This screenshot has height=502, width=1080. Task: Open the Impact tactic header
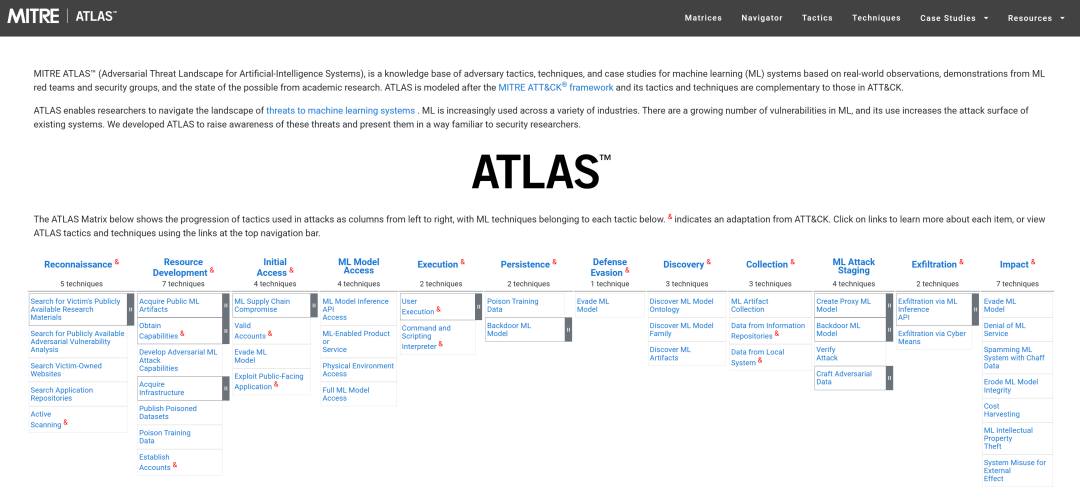1014,264
